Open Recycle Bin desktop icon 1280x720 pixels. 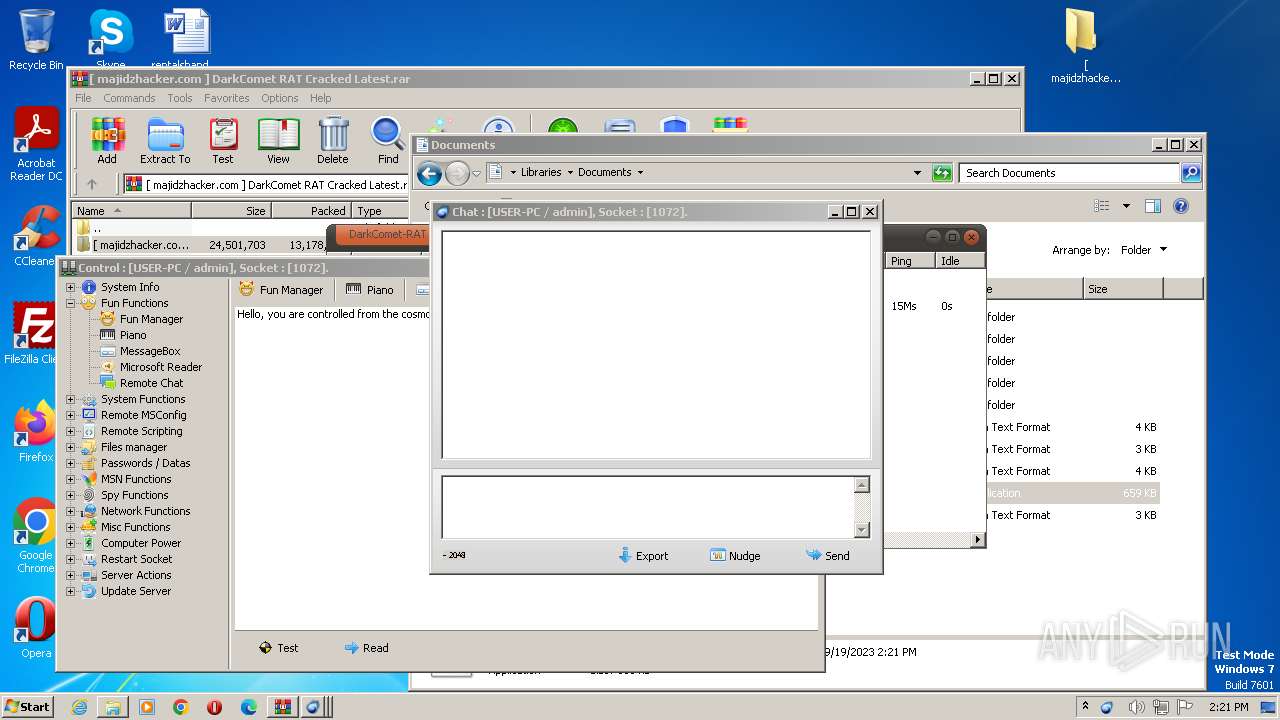tap(36, 40)
